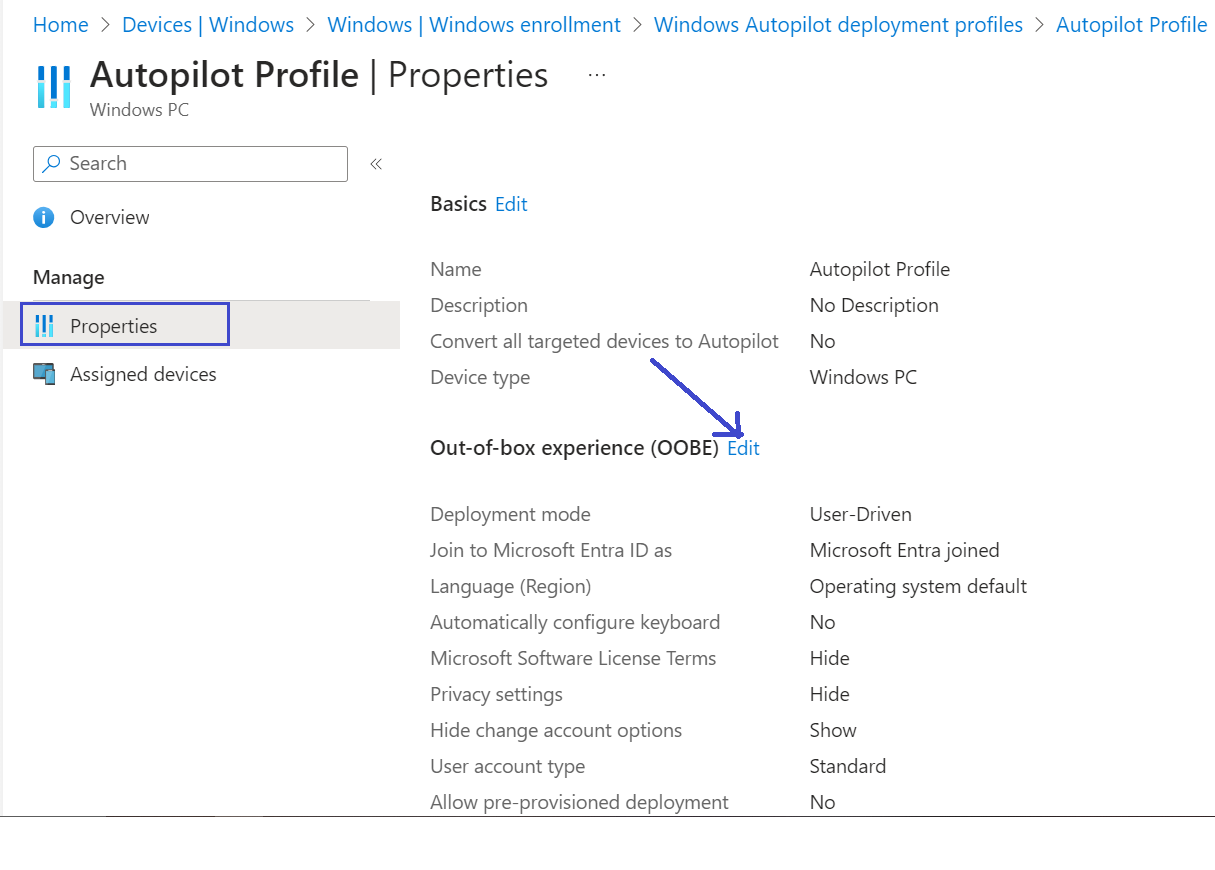This screenshot has width=1215, height=870.
Task: Open Assigned devices in the sidebar
Action: pos(141,373)
